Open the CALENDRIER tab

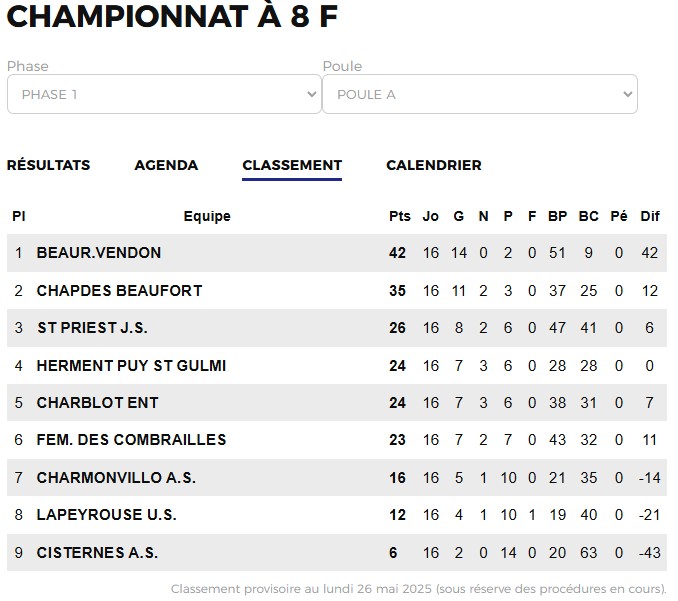(x=434, y=165)
